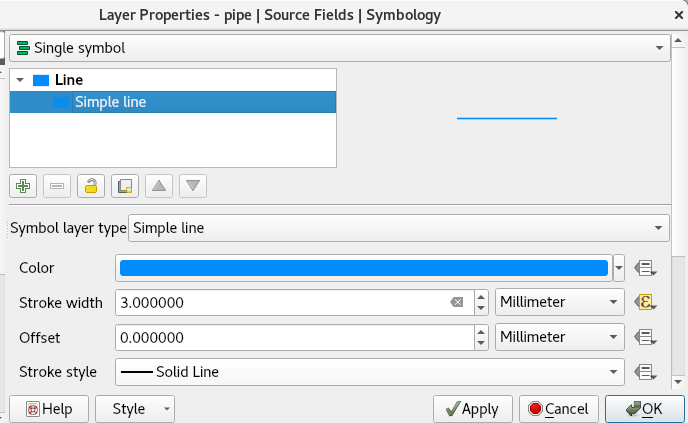Select the Simple line tree item
Image resolution: width=688 pixels, height=423 pixels.
(173, 102)
